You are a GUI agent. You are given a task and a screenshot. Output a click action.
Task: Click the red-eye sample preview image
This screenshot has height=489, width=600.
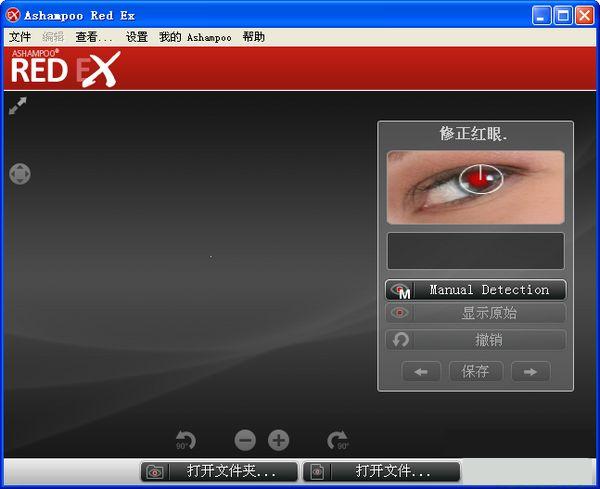[476, 187]
